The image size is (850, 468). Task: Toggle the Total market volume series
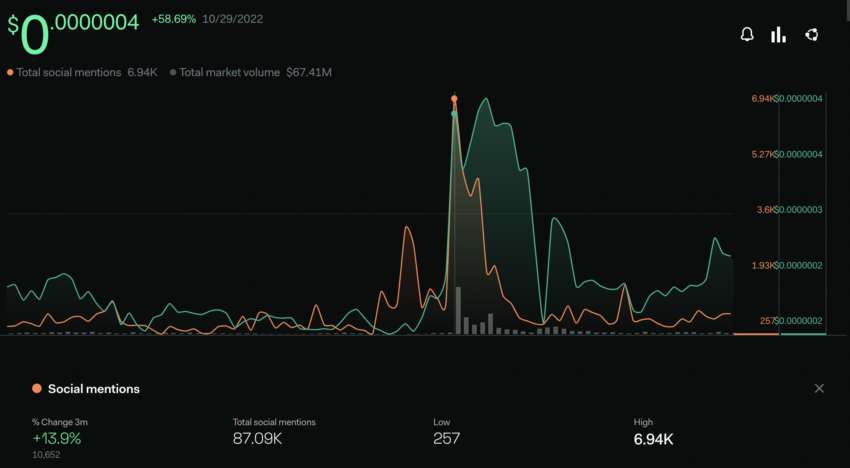click(250, 72)
